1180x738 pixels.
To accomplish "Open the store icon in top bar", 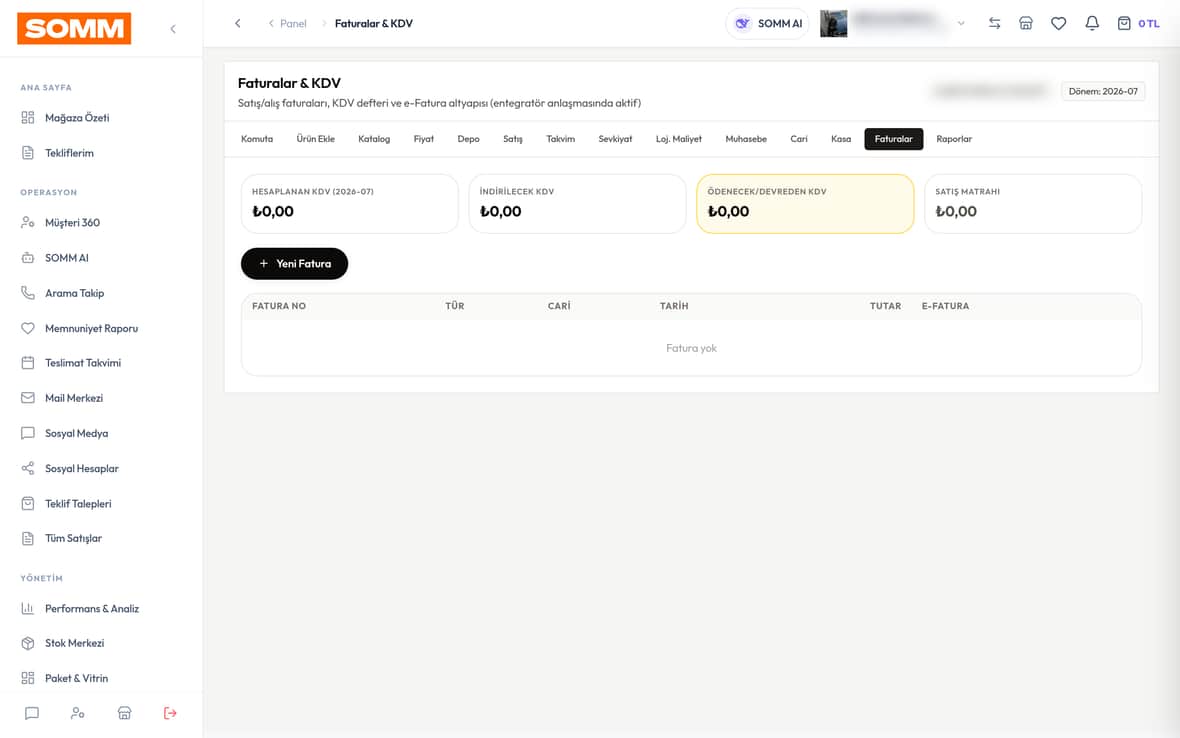I will pyautogui.click(x=1026, y=23).
